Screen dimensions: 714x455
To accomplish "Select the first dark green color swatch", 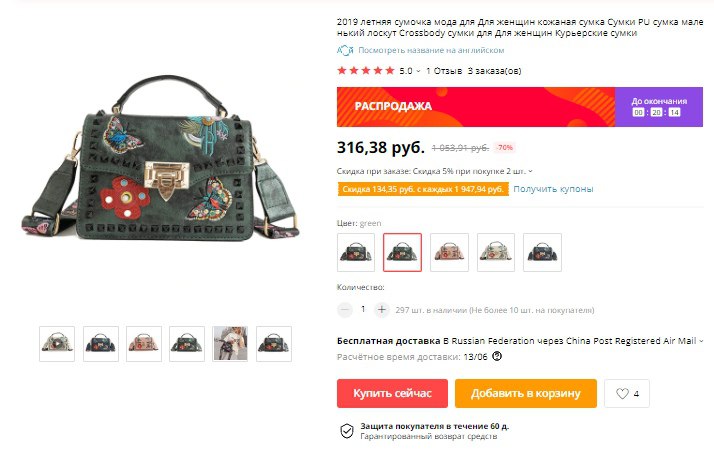I will pos(356,252).
